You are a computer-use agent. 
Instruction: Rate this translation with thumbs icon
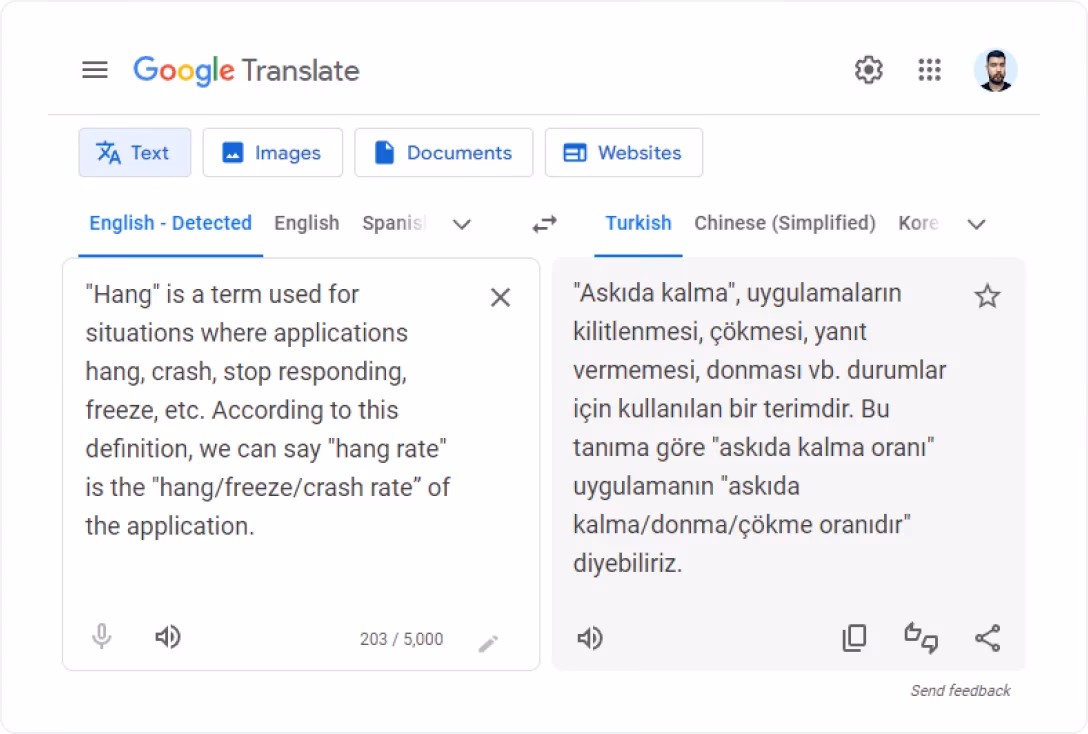[x=921, y=638]
